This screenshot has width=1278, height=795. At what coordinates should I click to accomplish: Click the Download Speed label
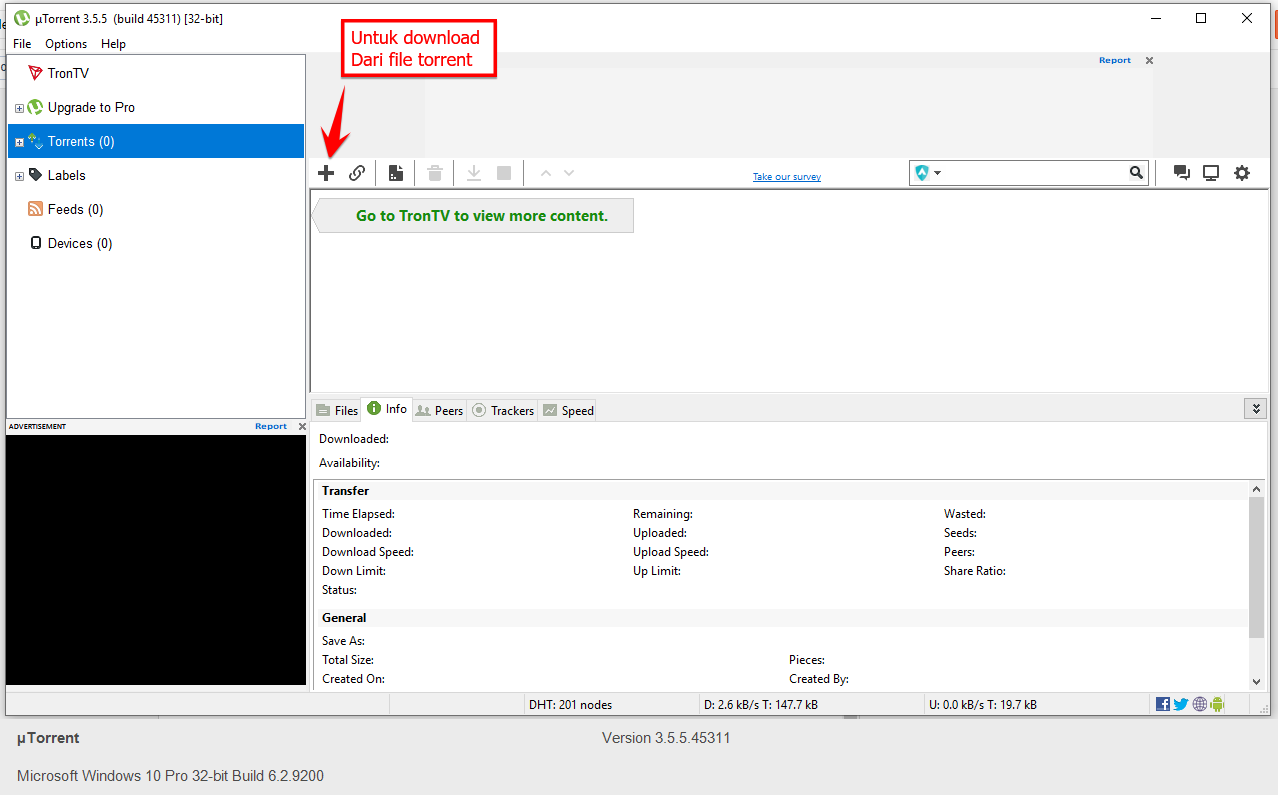368,552
